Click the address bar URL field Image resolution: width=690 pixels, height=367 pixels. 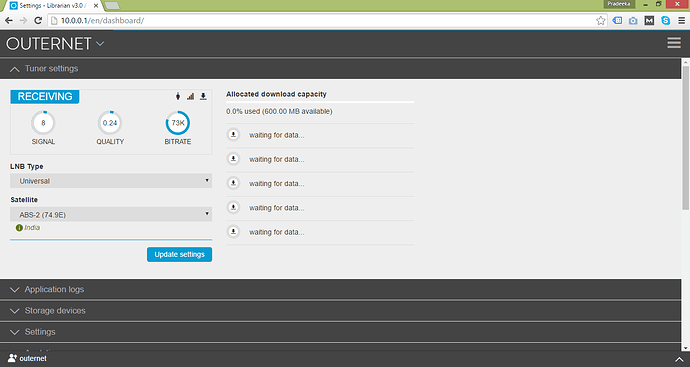[x=326, y=20]
